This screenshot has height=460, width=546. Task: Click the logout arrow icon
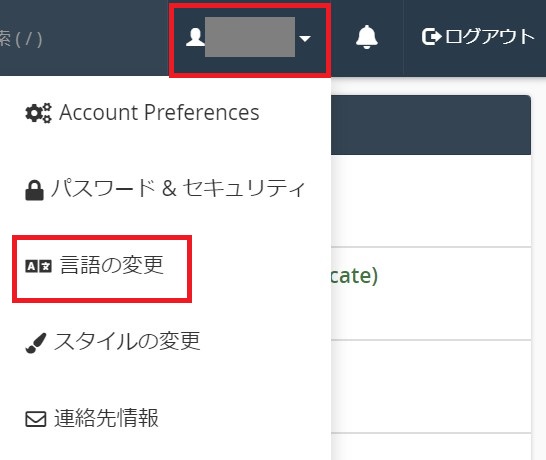(x=431, y=37)
